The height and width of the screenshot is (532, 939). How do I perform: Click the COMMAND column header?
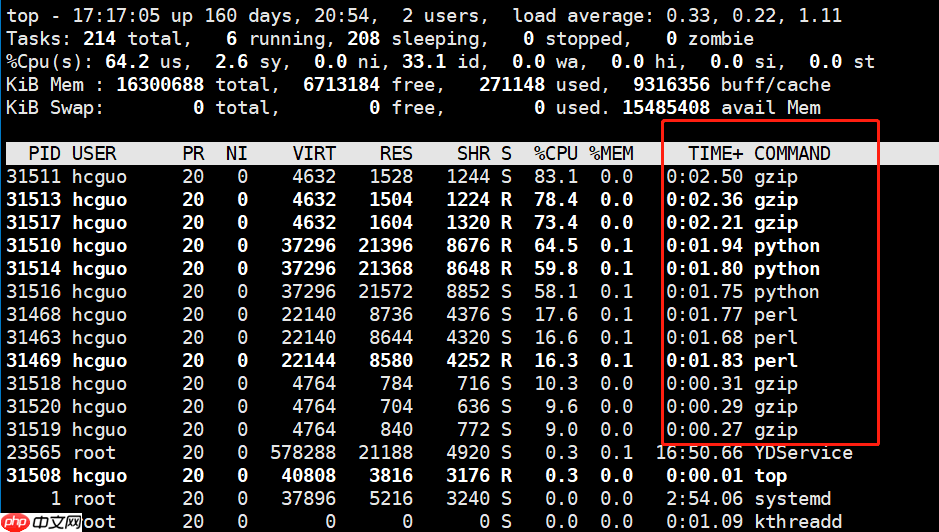click(x=792, y=153)
